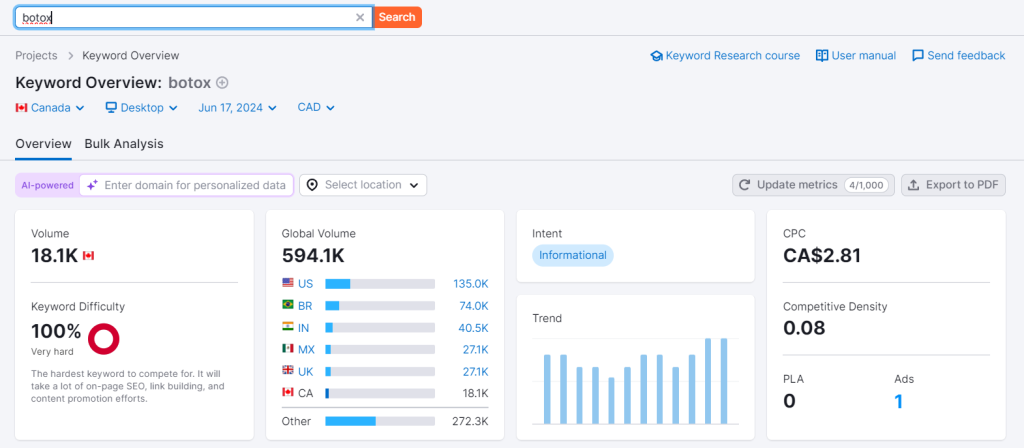Click the User manual book icon

tap(822, 56)
